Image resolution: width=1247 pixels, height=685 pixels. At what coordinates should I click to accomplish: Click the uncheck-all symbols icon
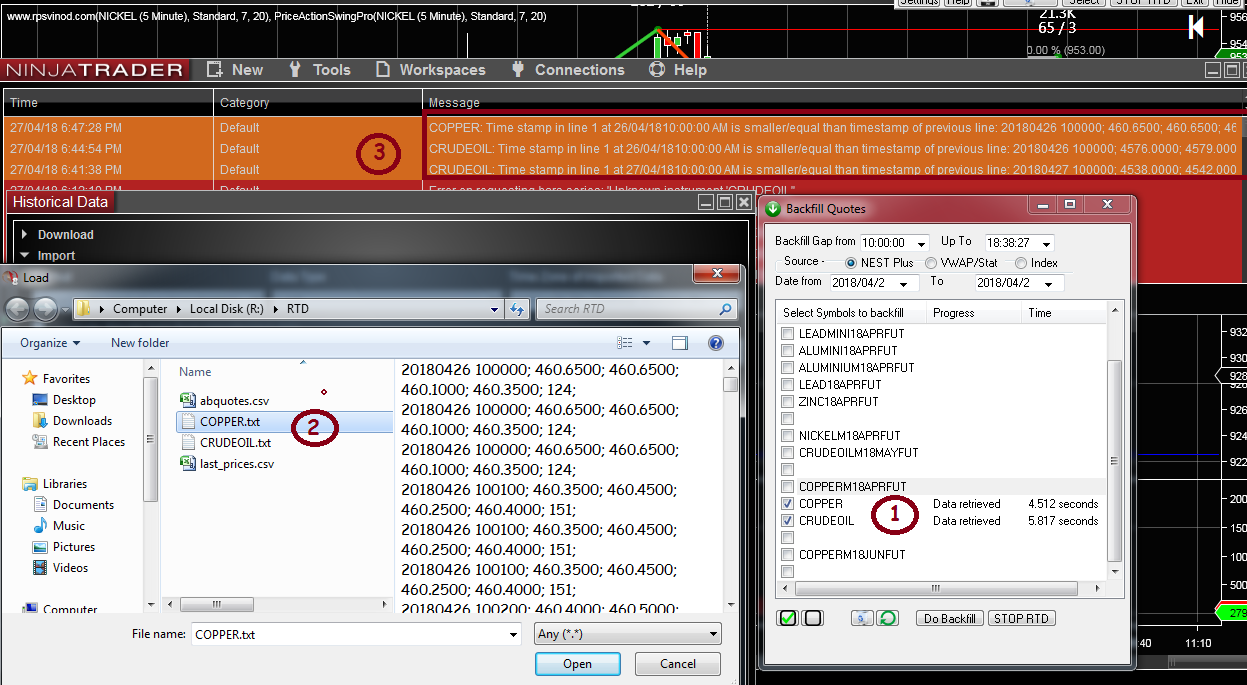813,618
